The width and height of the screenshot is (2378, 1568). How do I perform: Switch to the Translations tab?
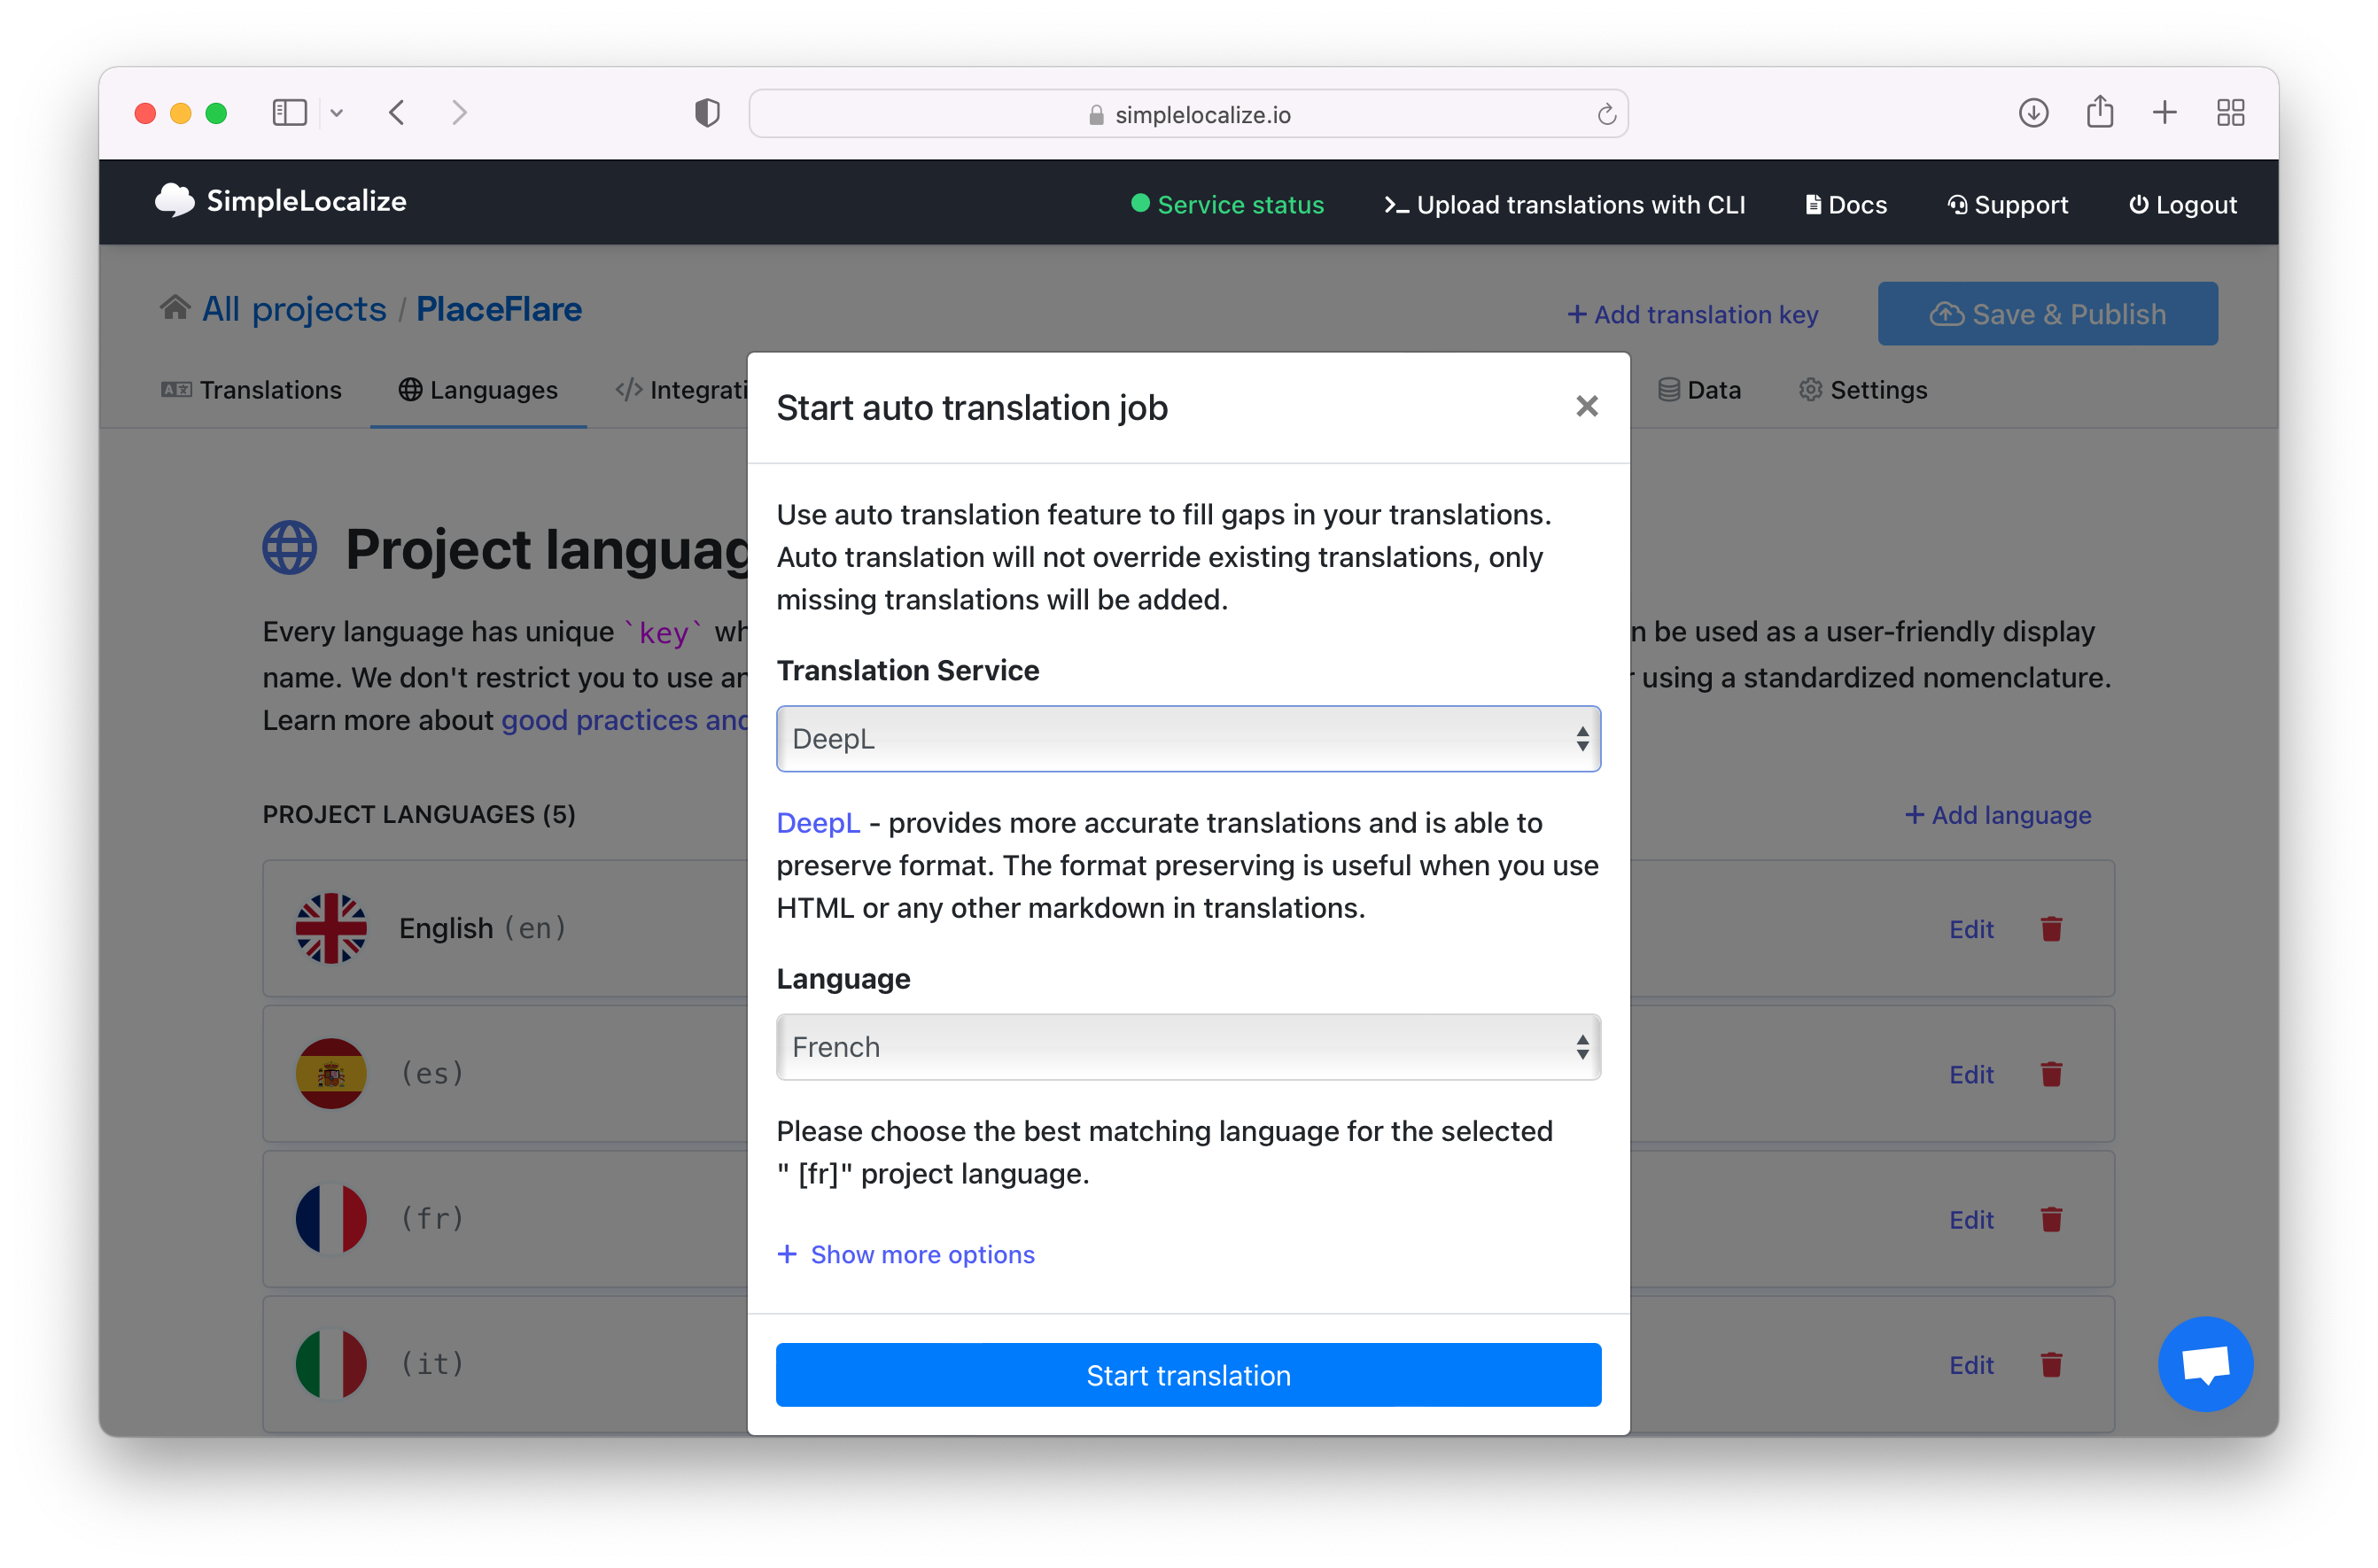[271, 391]
